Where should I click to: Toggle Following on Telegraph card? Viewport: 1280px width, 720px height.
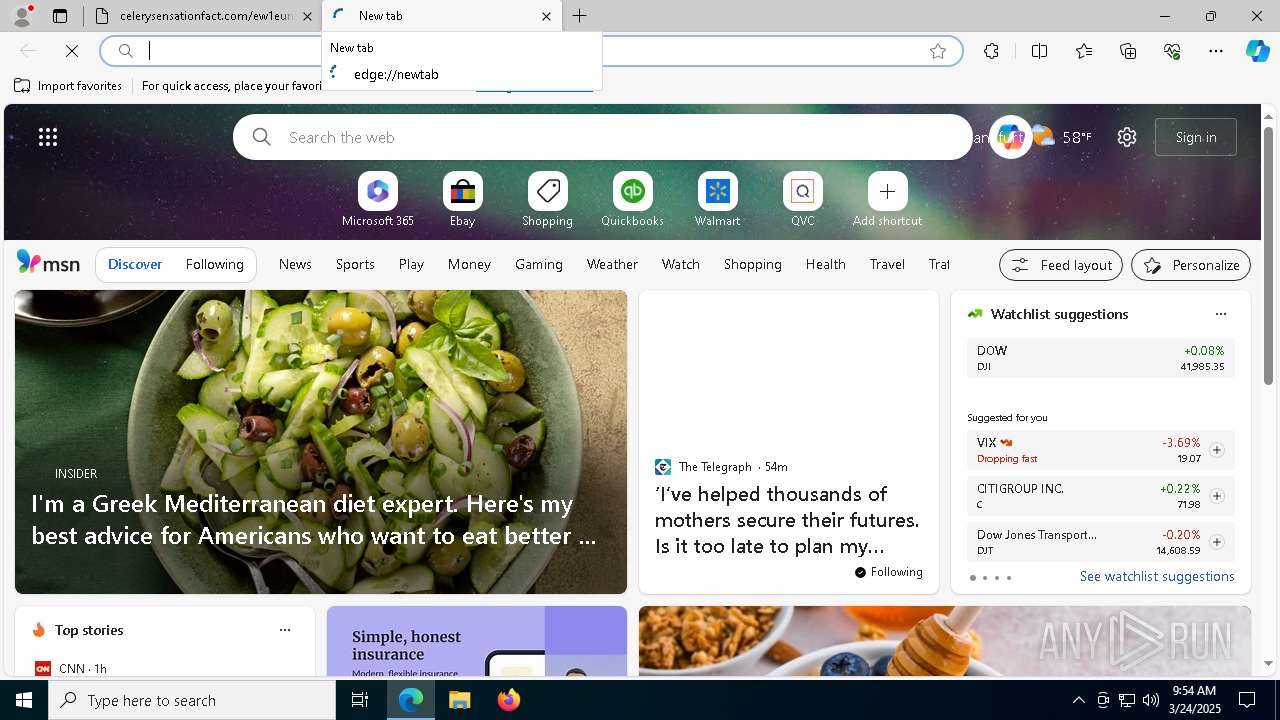(889, 572)
